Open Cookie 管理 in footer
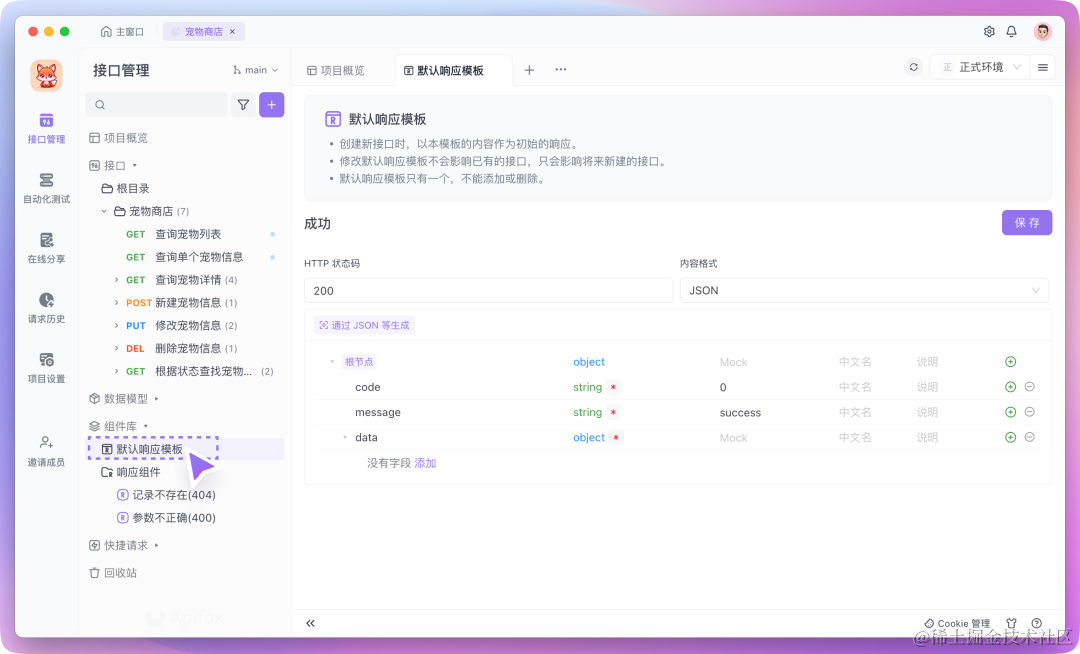The height and width of the screenshot is (654, 1080). pyautogui.click(x=957, y=623)
